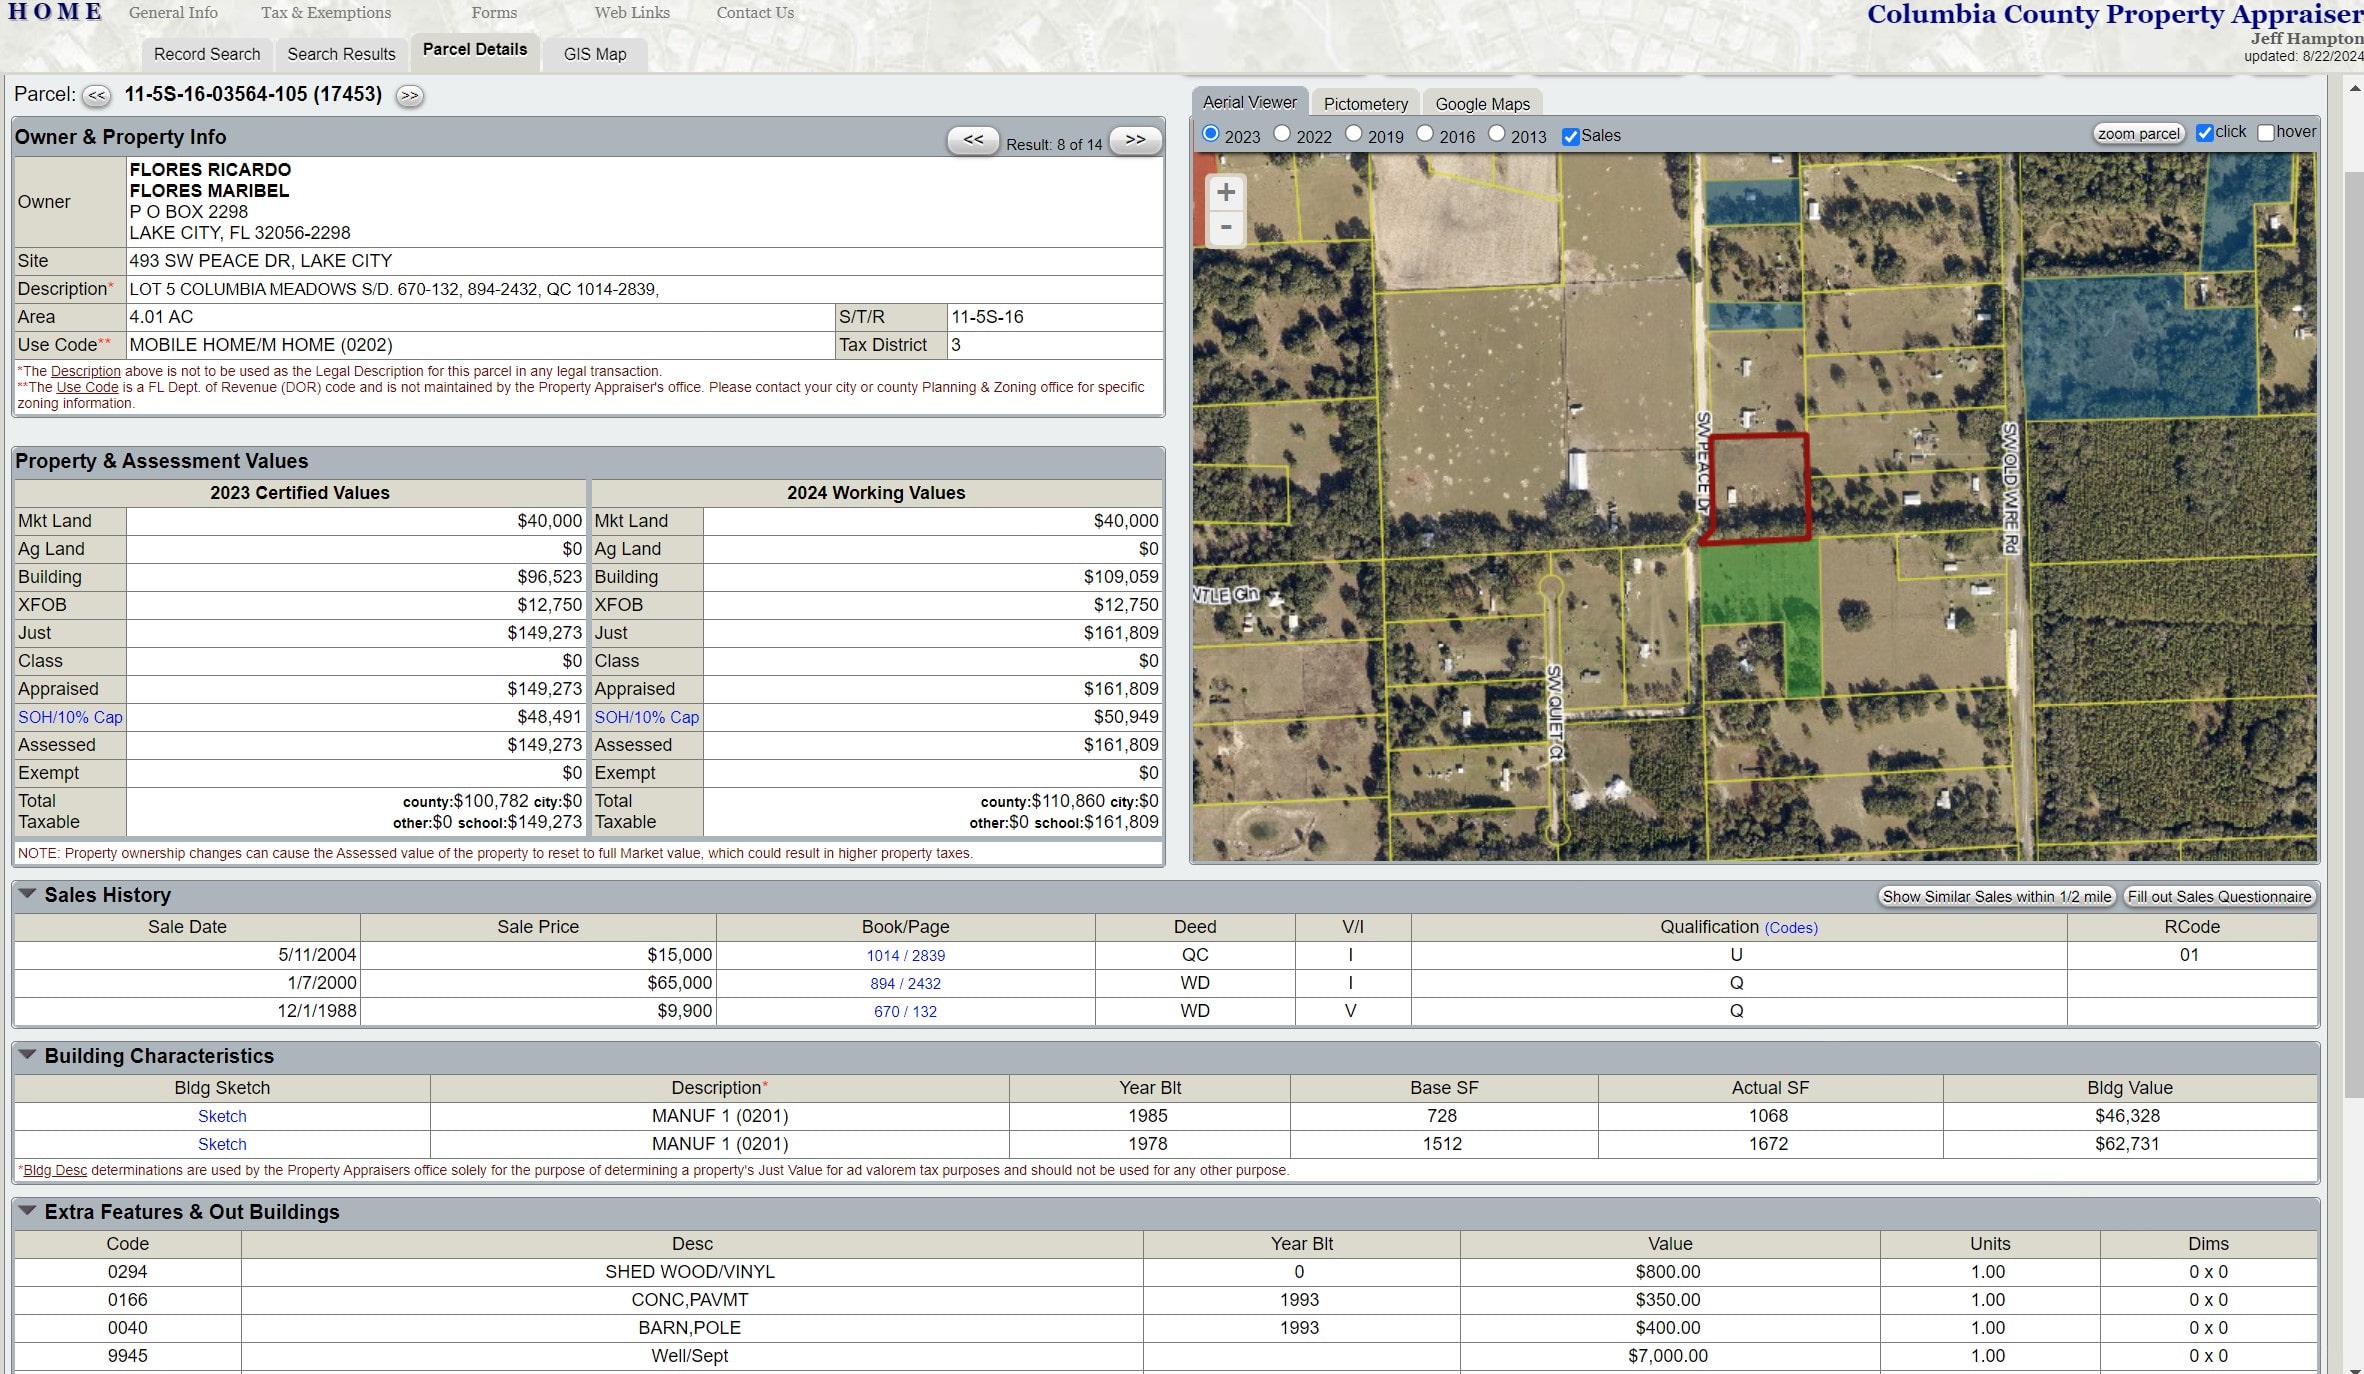Show next search result
The height and width of the screenshot is (1374, 2364).
coord(1135,140)
